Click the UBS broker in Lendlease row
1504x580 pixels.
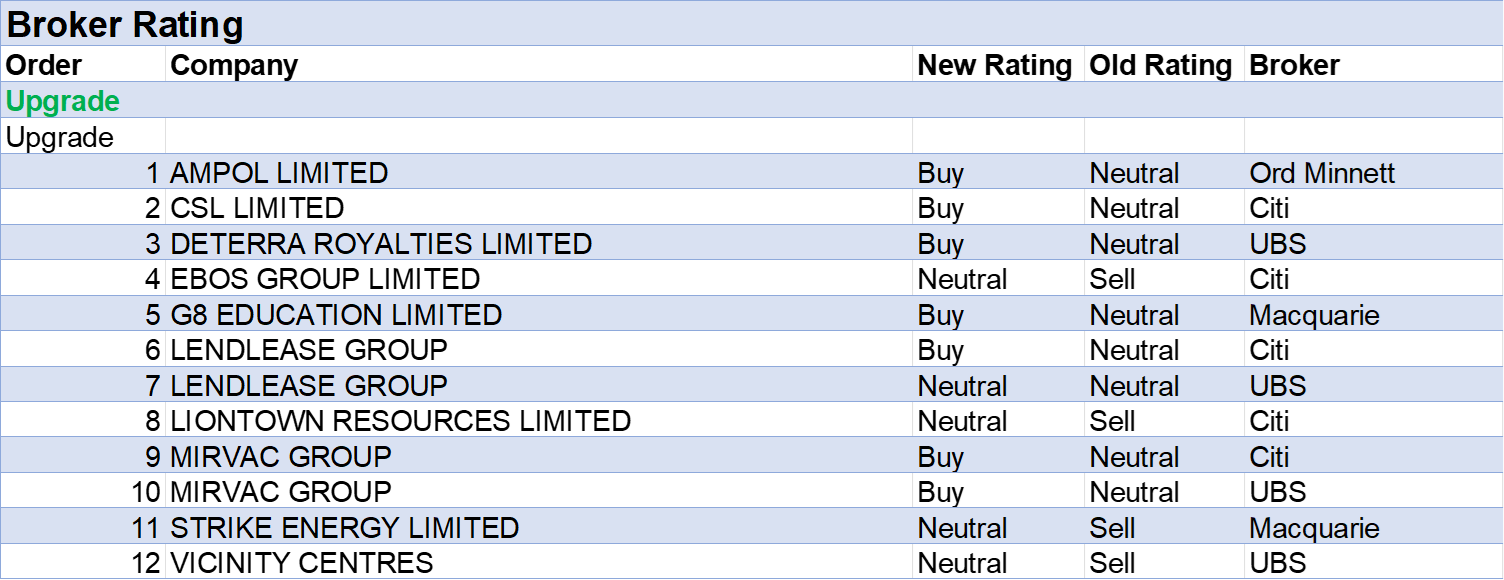(1278, 386)
